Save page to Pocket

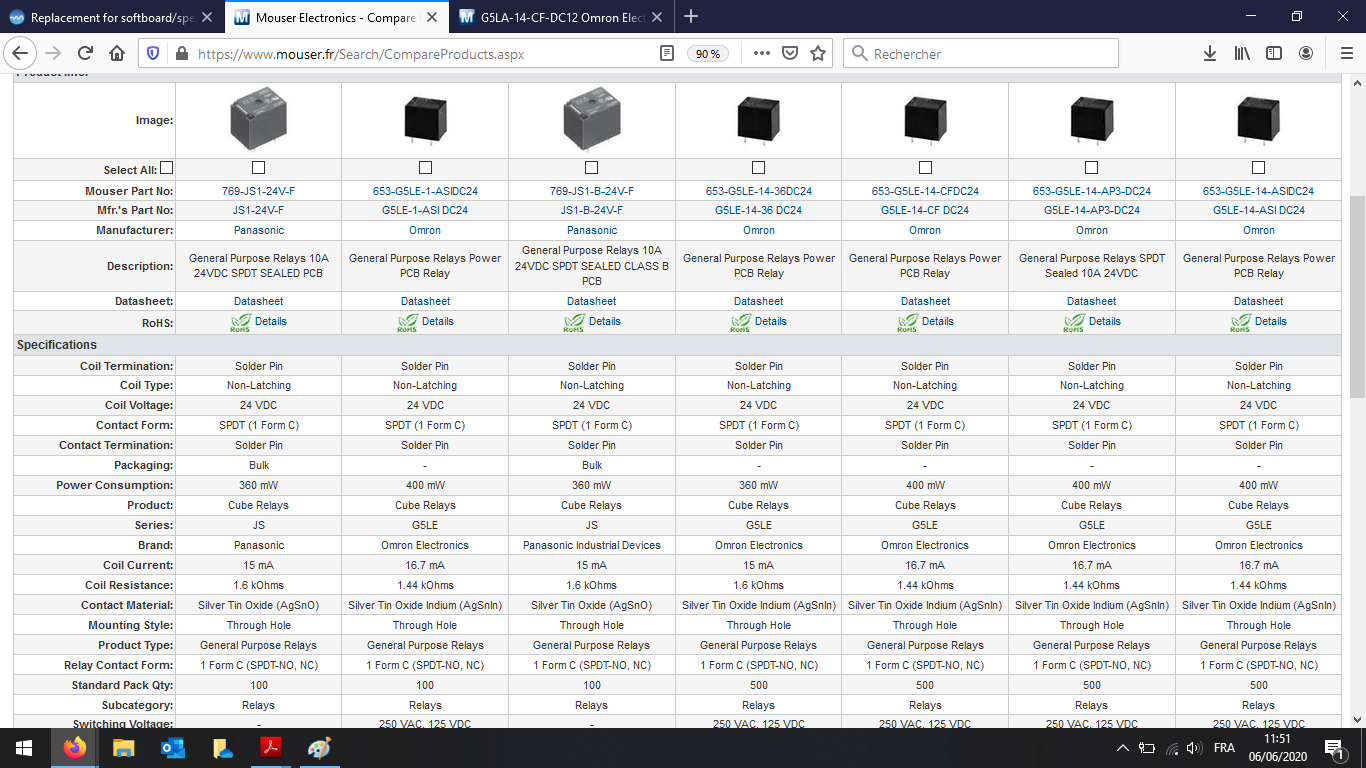(x=789, y=54)
